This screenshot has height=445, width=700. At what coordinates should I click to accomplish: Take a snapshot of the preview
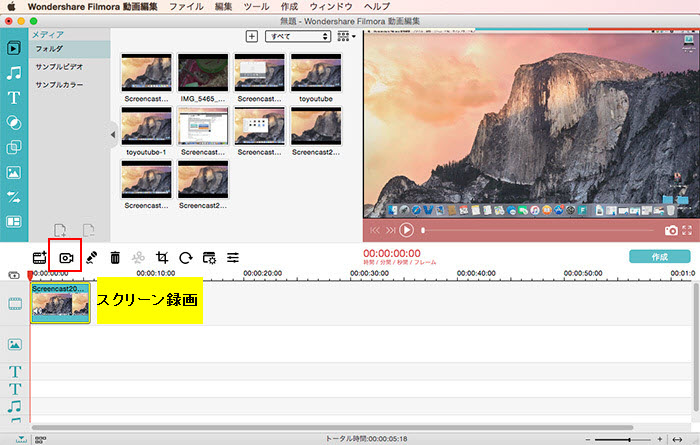tap(671, 230)
